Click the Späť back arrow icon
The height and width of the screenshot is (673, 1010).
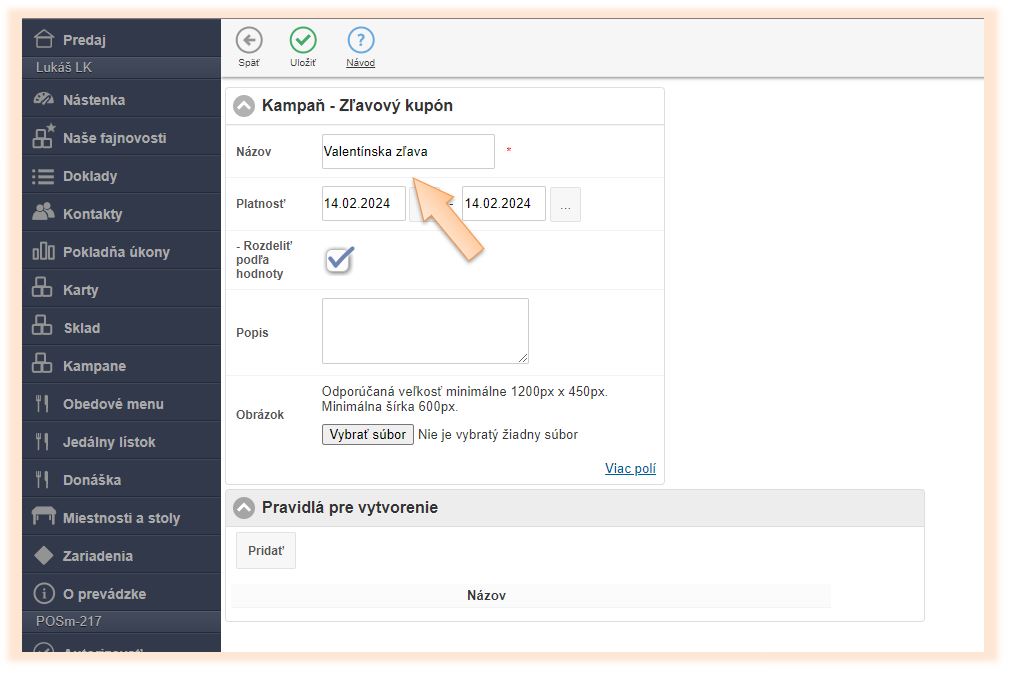click(x=249, y=40)
